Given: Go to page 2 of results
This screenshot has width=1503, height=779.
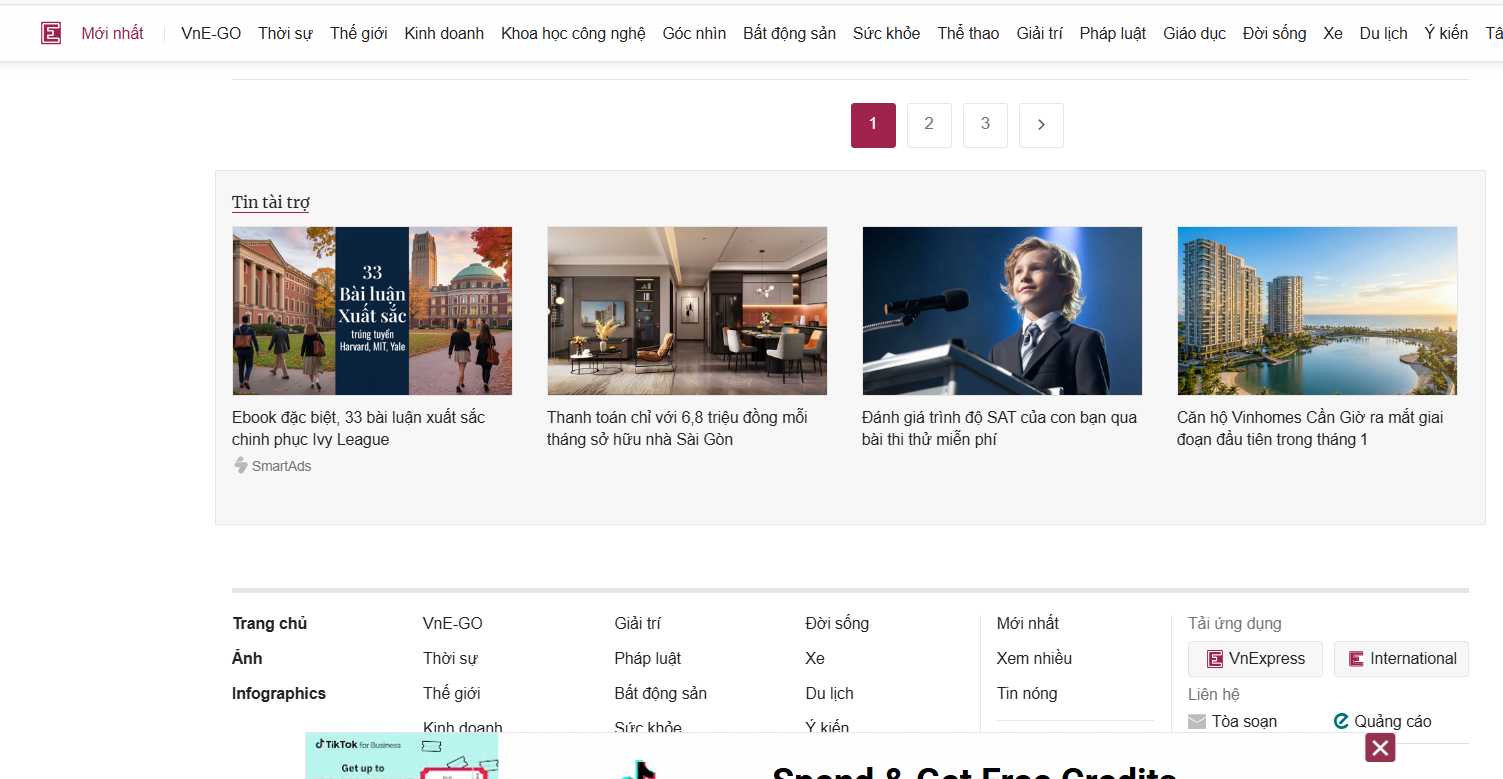Looking at the screenshot, I should tap(929, 124).
